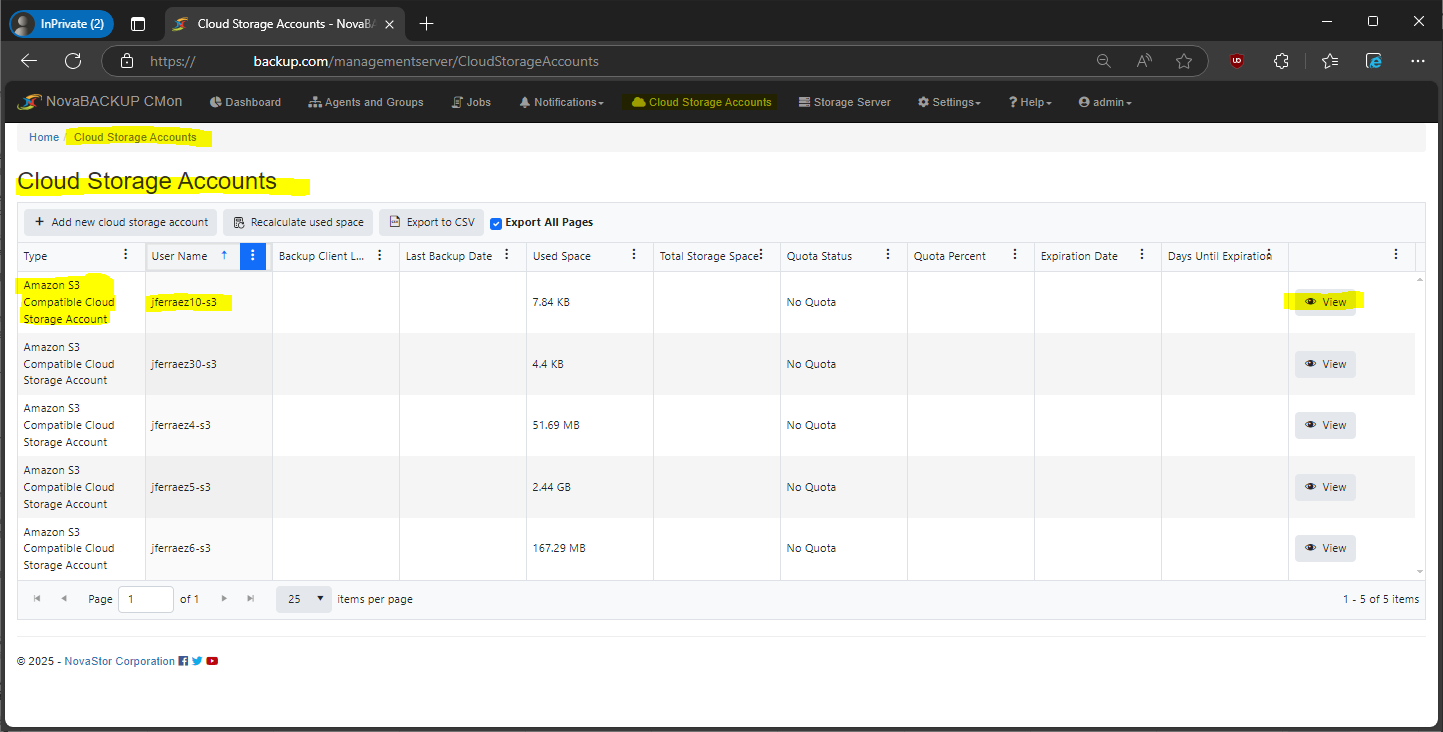1443x732 pixels.
Task: Expand the Settings dropdown menu
Action: (949, 102)
